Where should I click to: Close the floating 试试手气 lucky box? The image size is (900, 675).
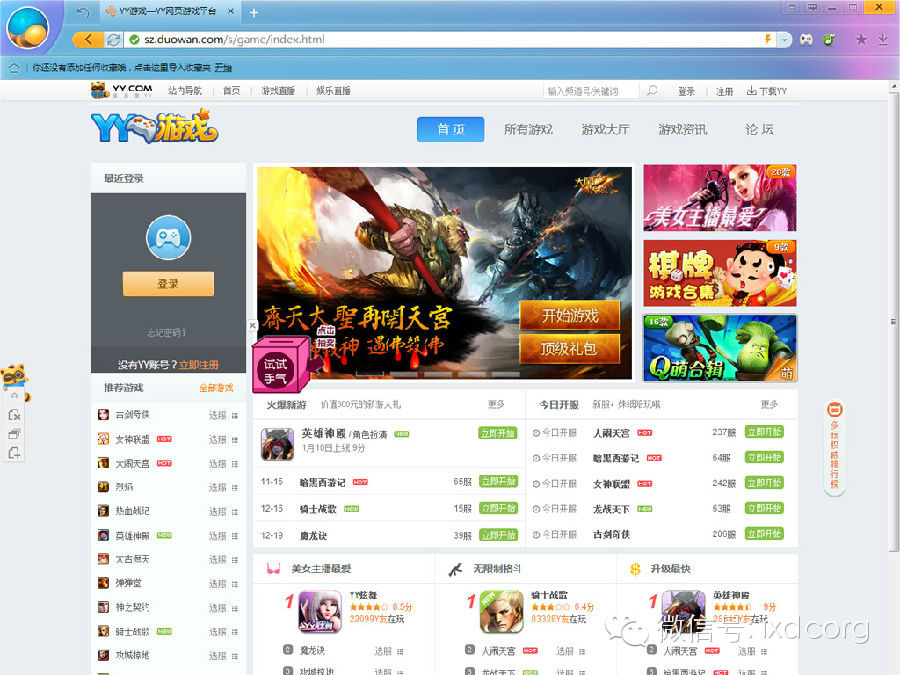(x=253, y=325)
